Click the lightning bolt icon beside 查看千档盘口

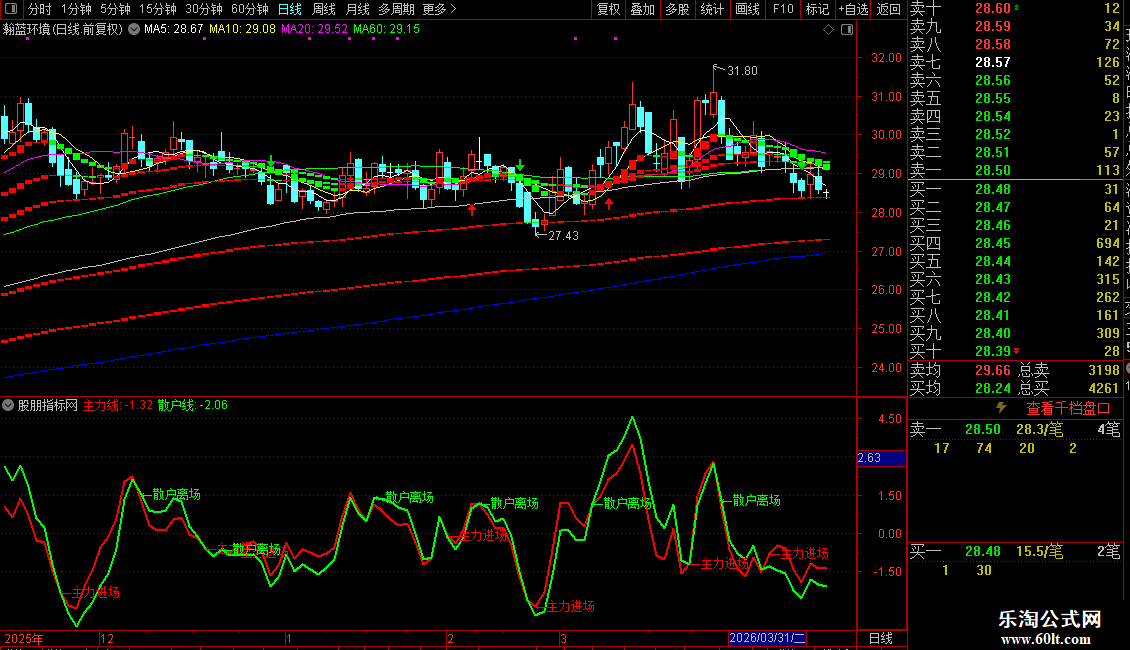1001,408
